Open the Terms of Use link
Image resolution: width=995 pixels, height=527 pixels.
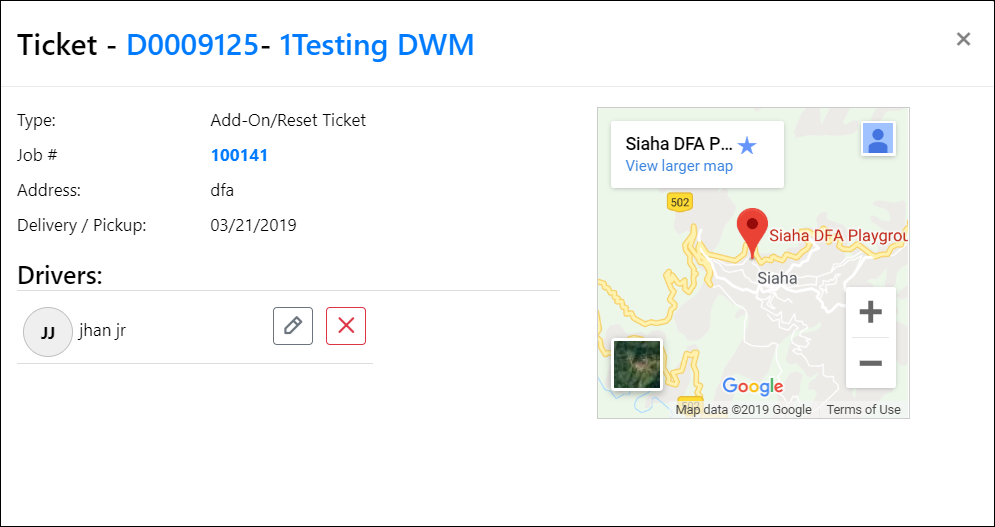(863, 410)
